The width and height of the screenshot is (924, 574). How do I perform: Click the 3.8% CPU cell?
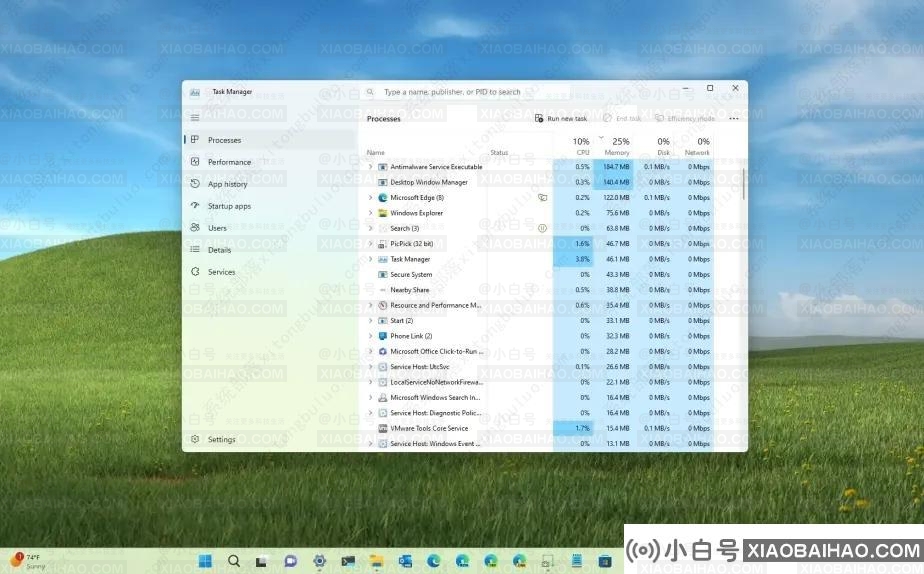coord(573,259)
